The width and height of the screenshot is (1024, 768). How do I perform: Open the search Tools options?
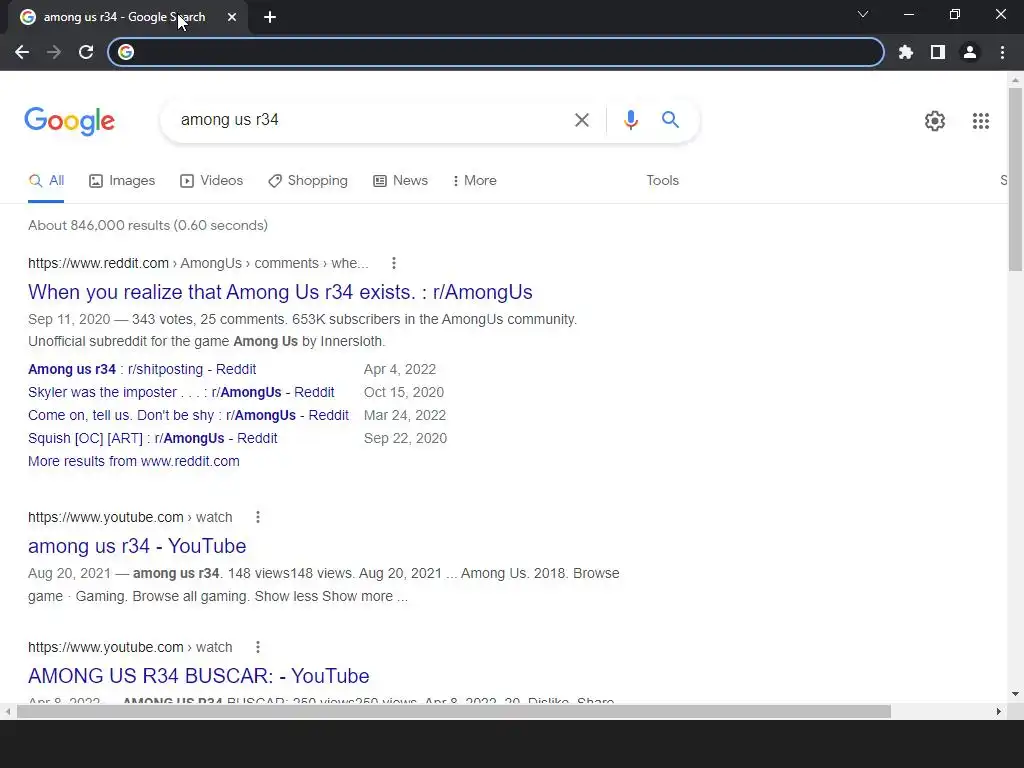pyautogui.click(x=662, y=181)
